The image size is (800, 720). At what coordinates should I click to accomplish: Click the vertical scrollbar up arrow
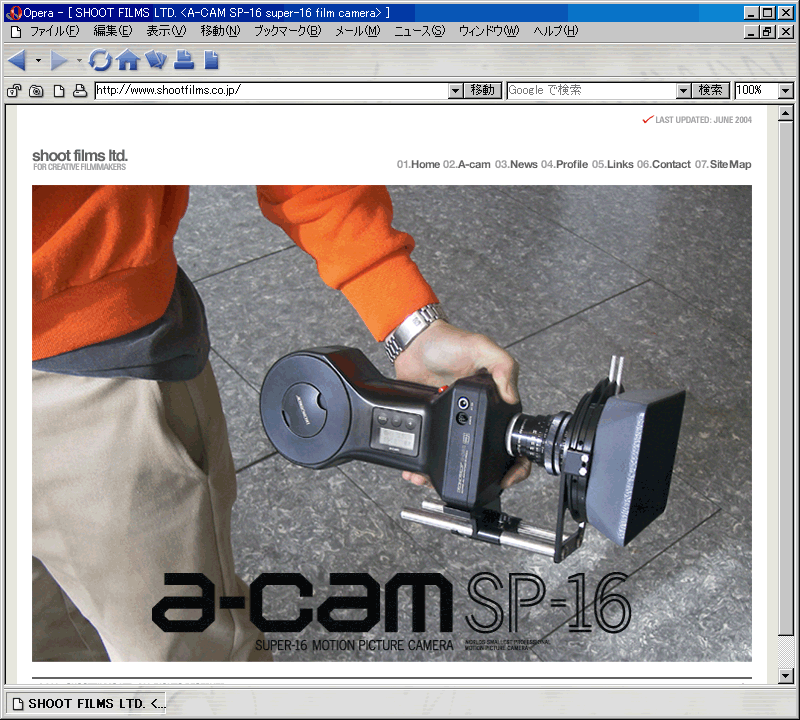(x=786, y=113)
